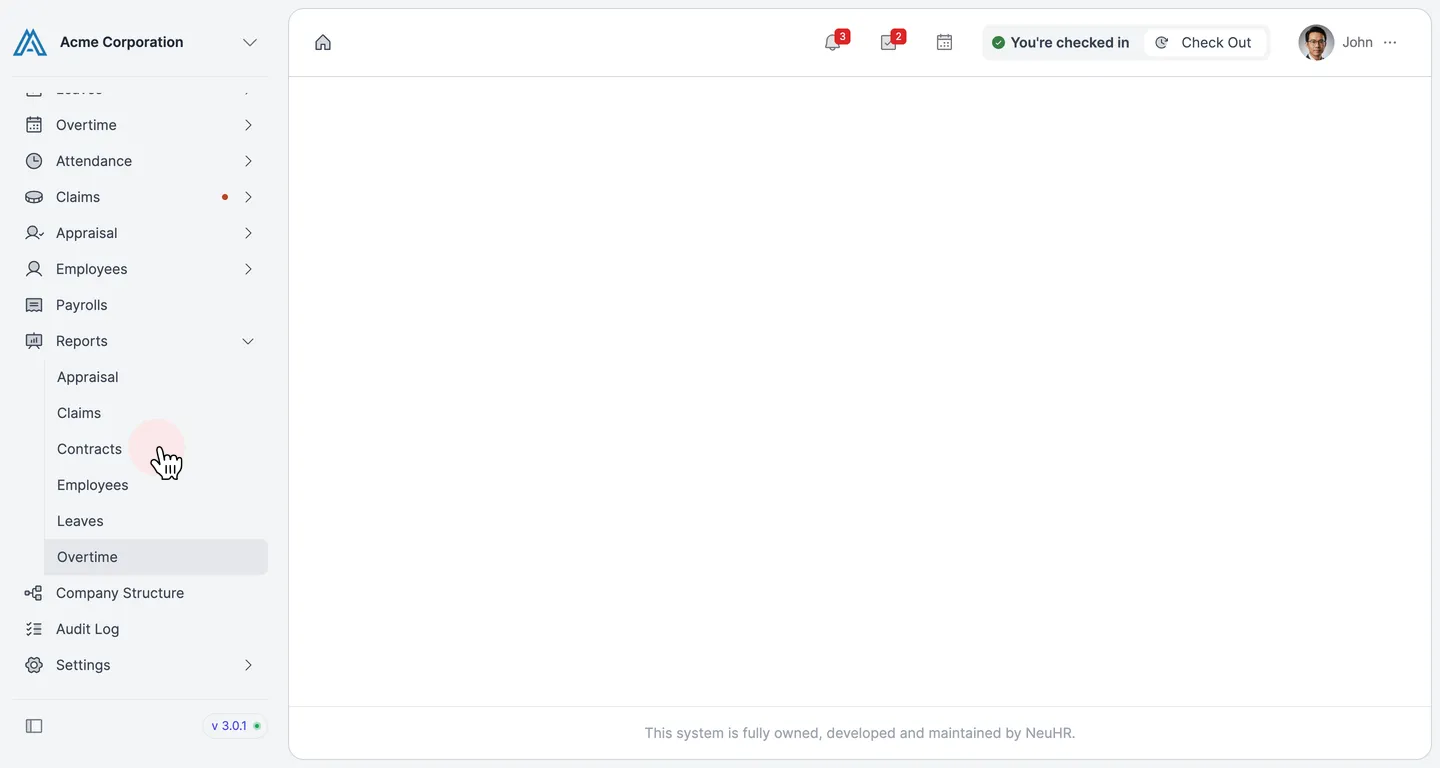The image size is (1440, 768).
Task: Click the Employees person icon in sidebar
Action: [x=34, y=269]
